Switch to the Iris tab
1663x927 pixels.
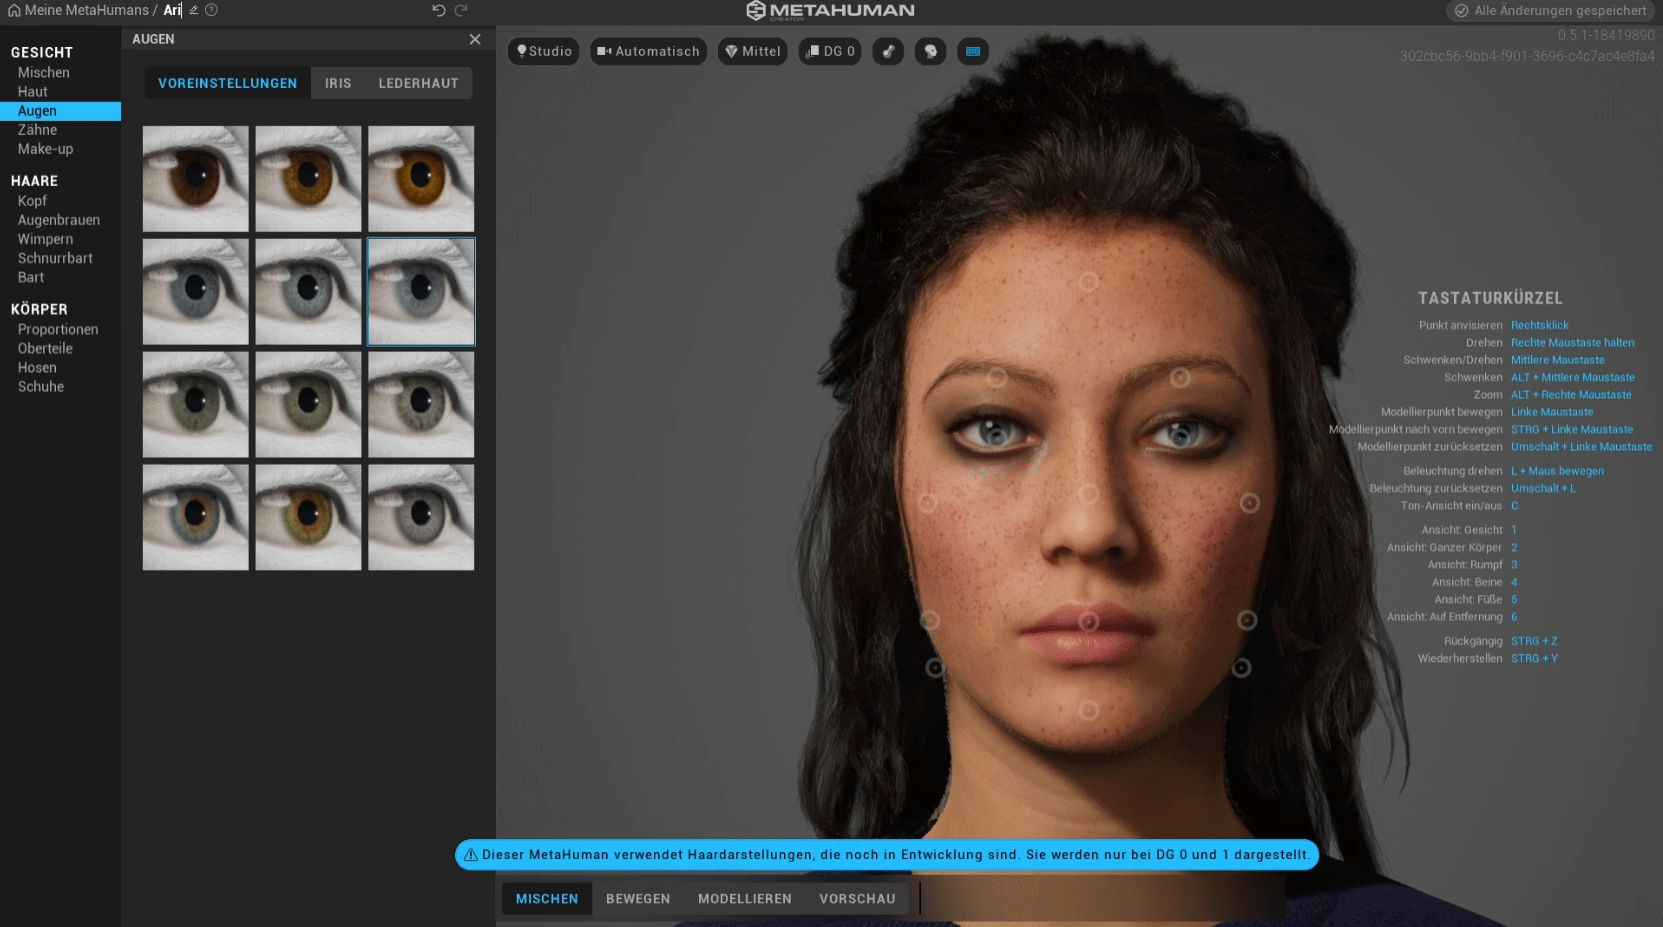(x=338, y=83)
